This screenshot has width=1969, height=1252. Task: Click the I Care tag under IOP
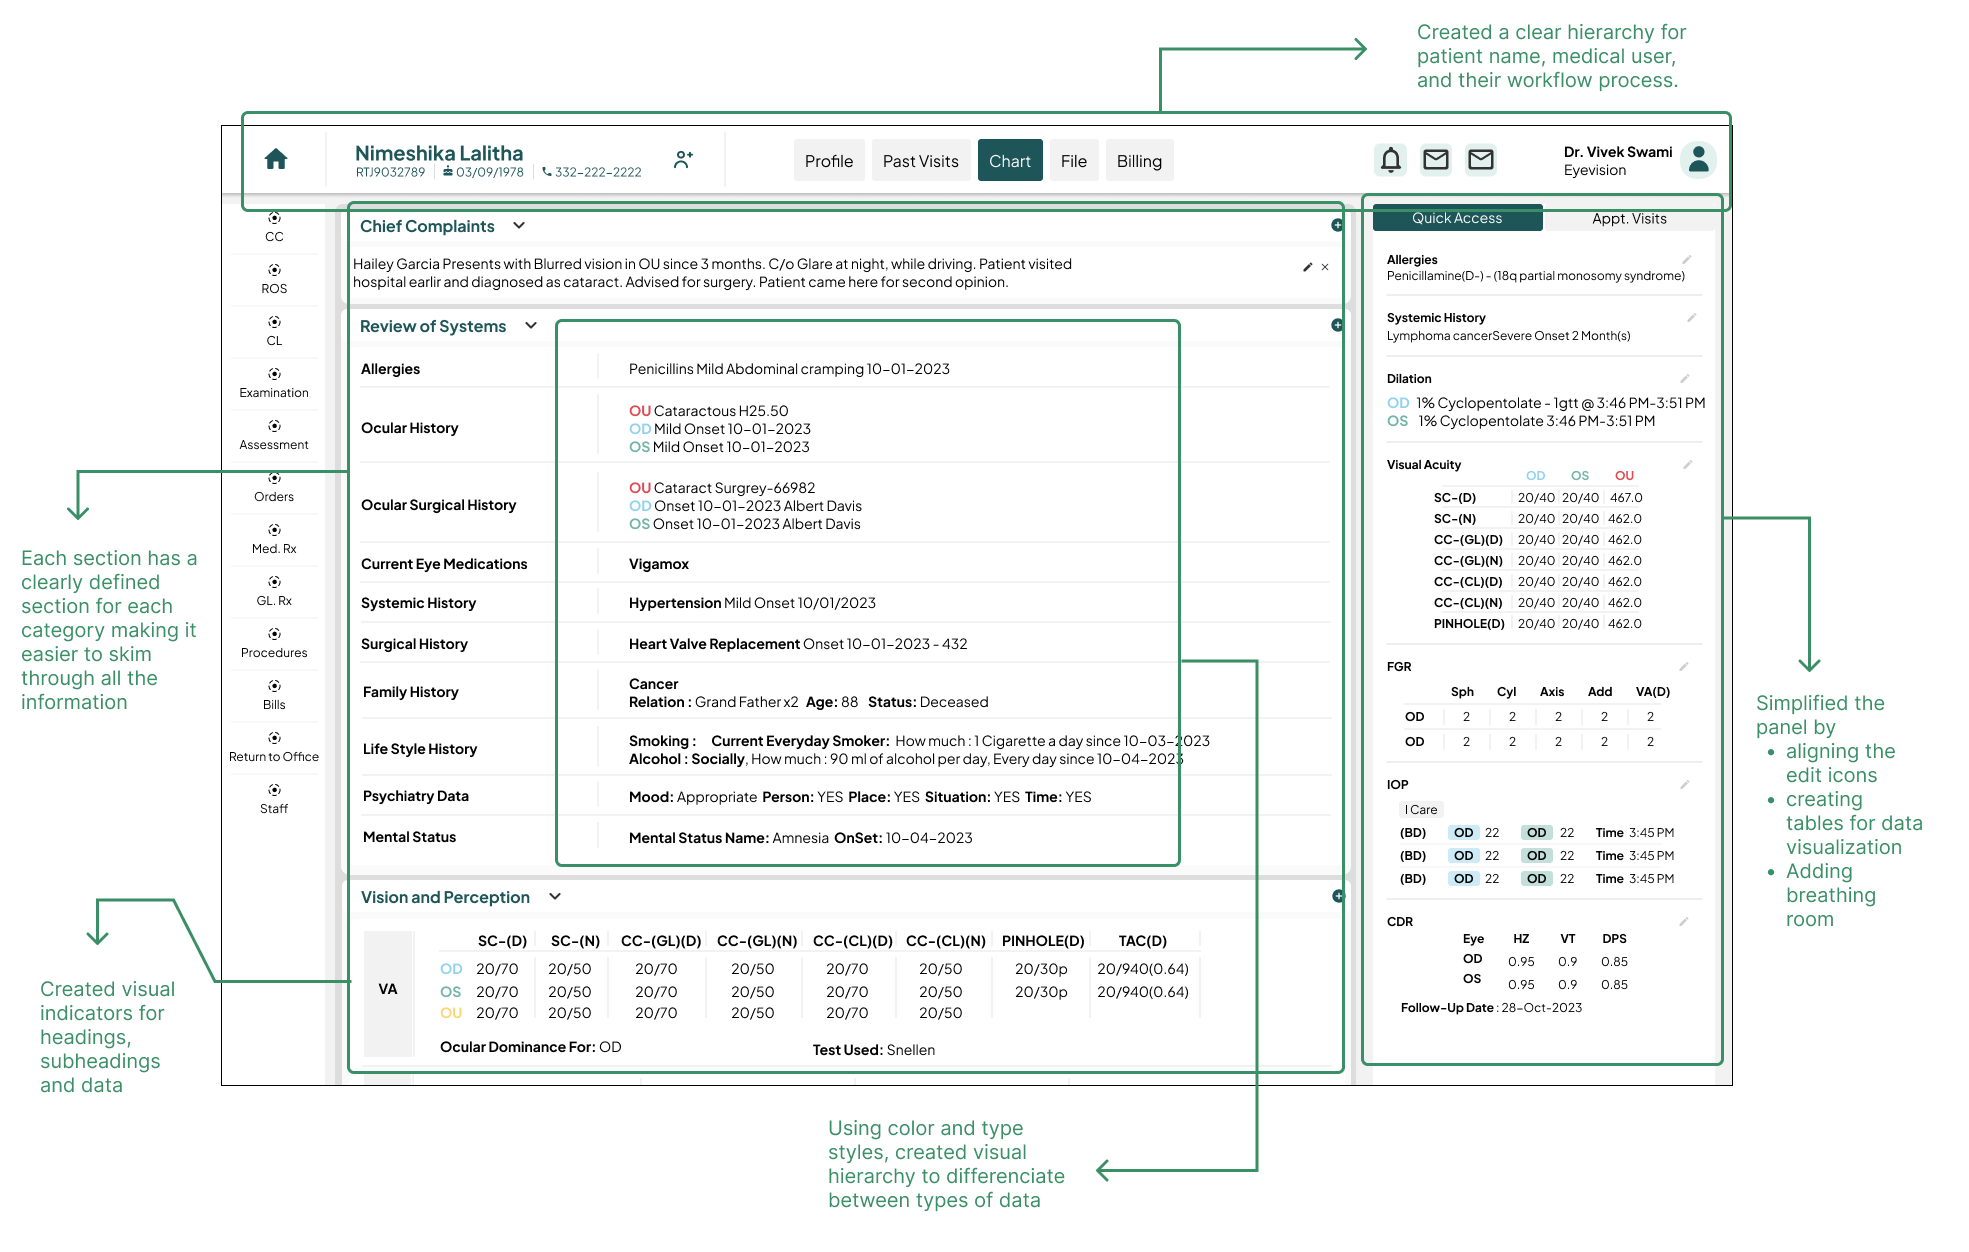point(1420,810)
